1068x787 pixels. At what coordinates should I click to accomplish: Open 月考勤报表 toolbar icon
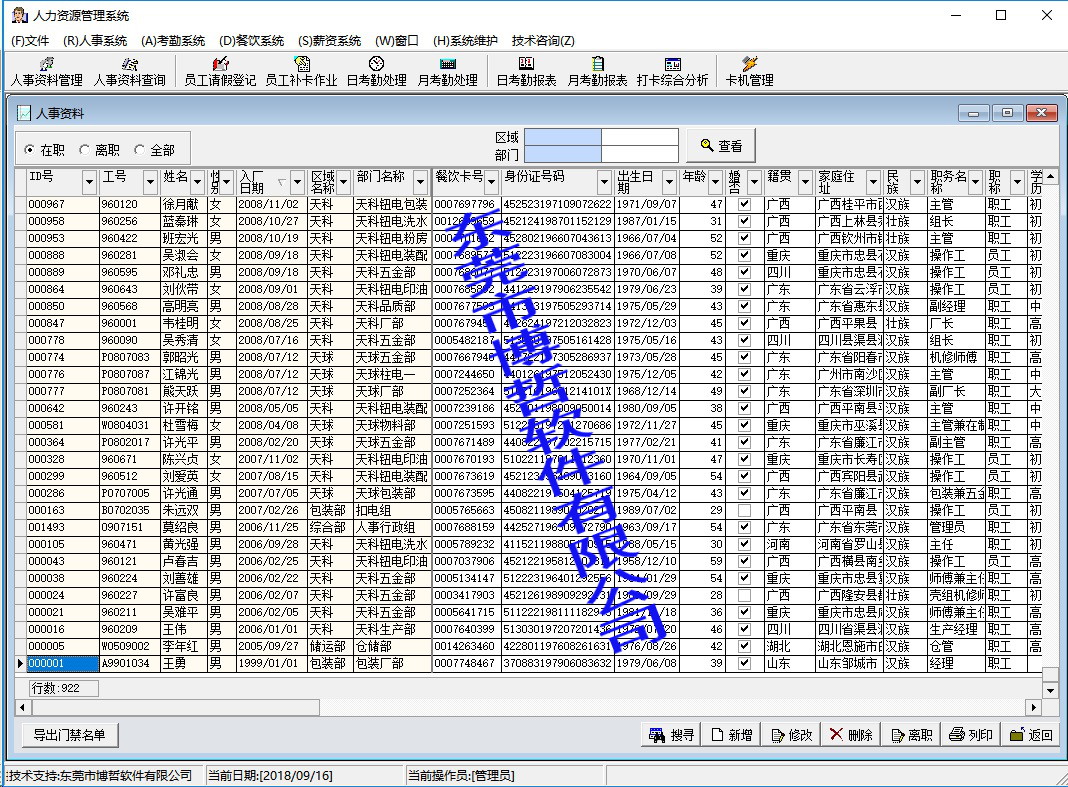pyautogui.click(x=597, y=72)
